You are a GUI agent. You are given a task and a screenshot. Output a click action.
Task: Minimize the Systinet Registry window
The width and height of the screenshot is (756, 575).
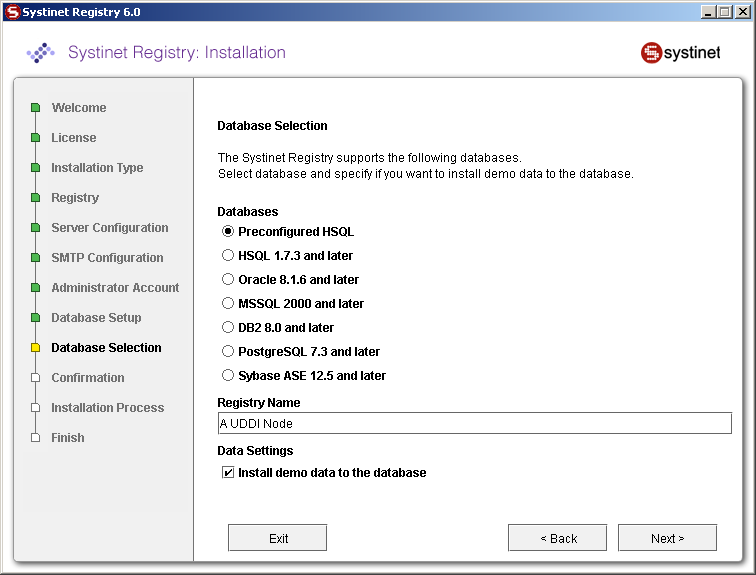pos(707,12)
